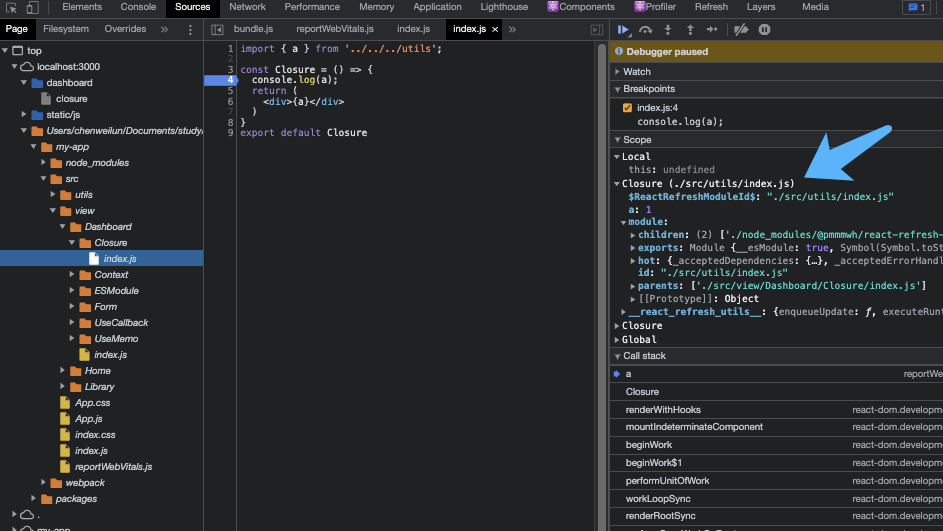This screenshot has height=531, width=943.
Task: Click line number 6 in the gutter
Action: pyautogui.click(x=230, y=102)
